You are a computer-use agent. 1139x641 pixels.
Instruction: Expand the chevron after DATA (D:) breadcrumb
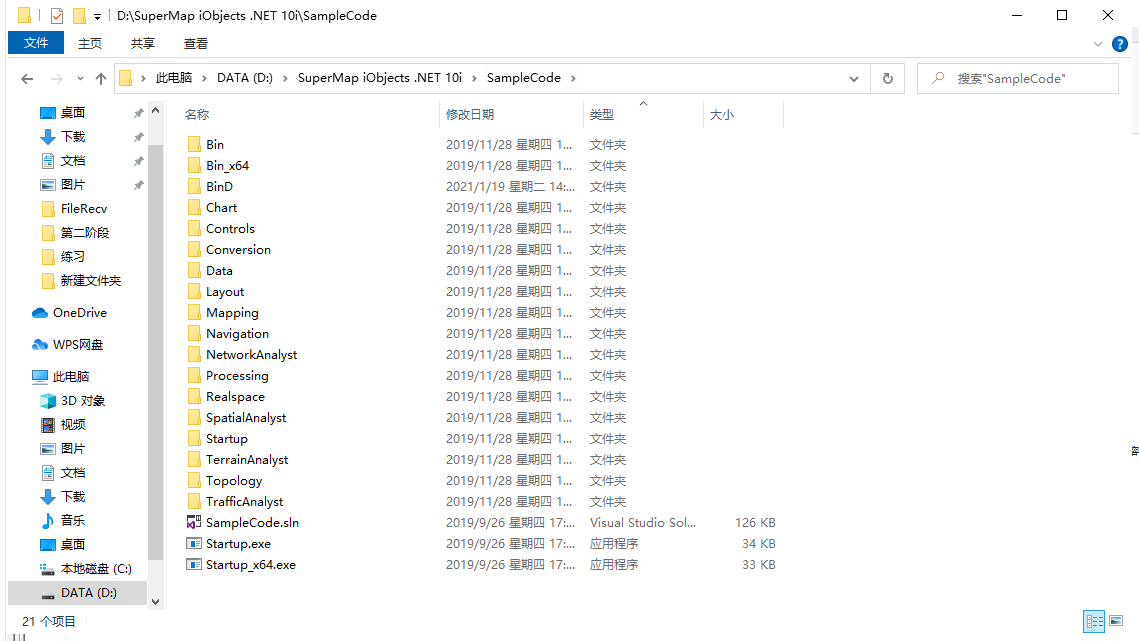pyautogui.click(x=285, y=78)
